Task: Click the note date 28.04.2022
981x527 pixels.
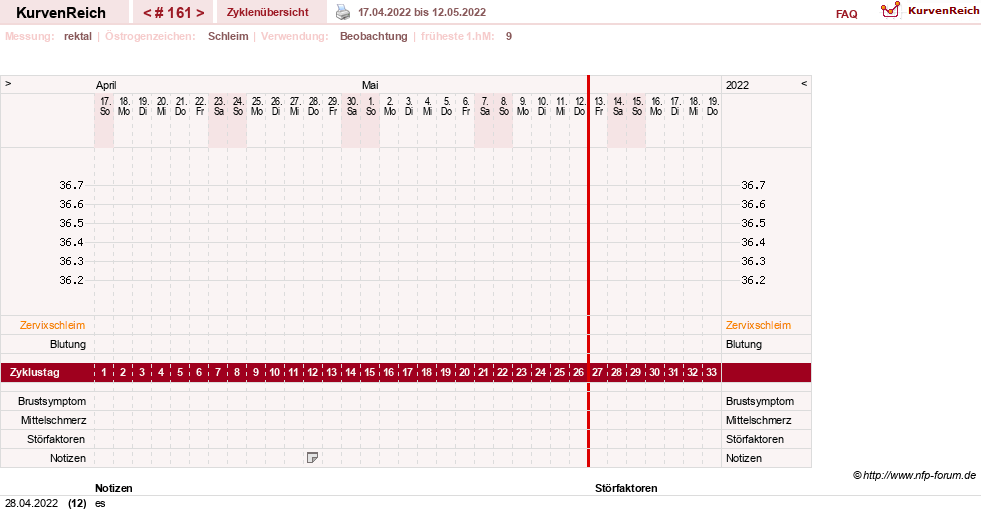Action: click(x=31, y=503)
